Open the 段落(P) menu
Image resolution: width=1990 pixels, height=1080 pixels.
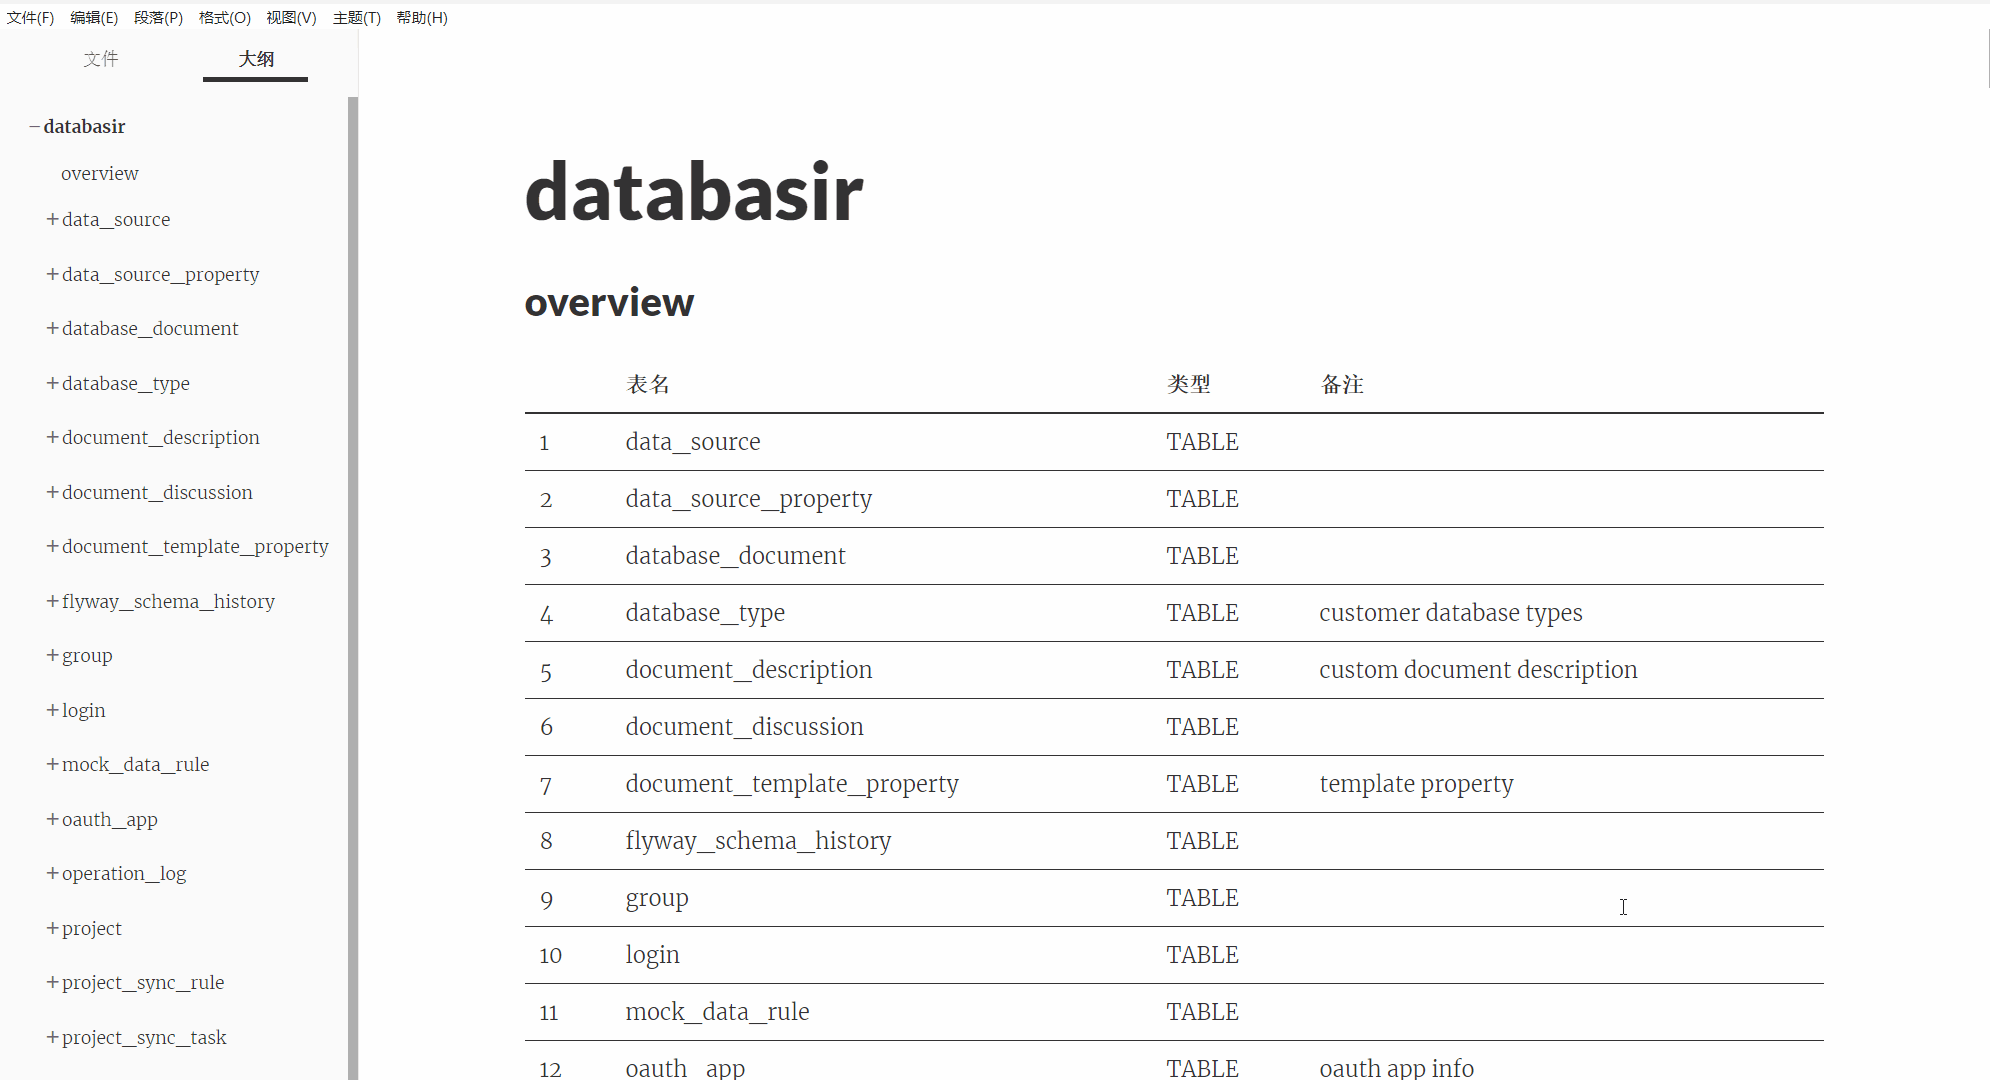point(157,17)
